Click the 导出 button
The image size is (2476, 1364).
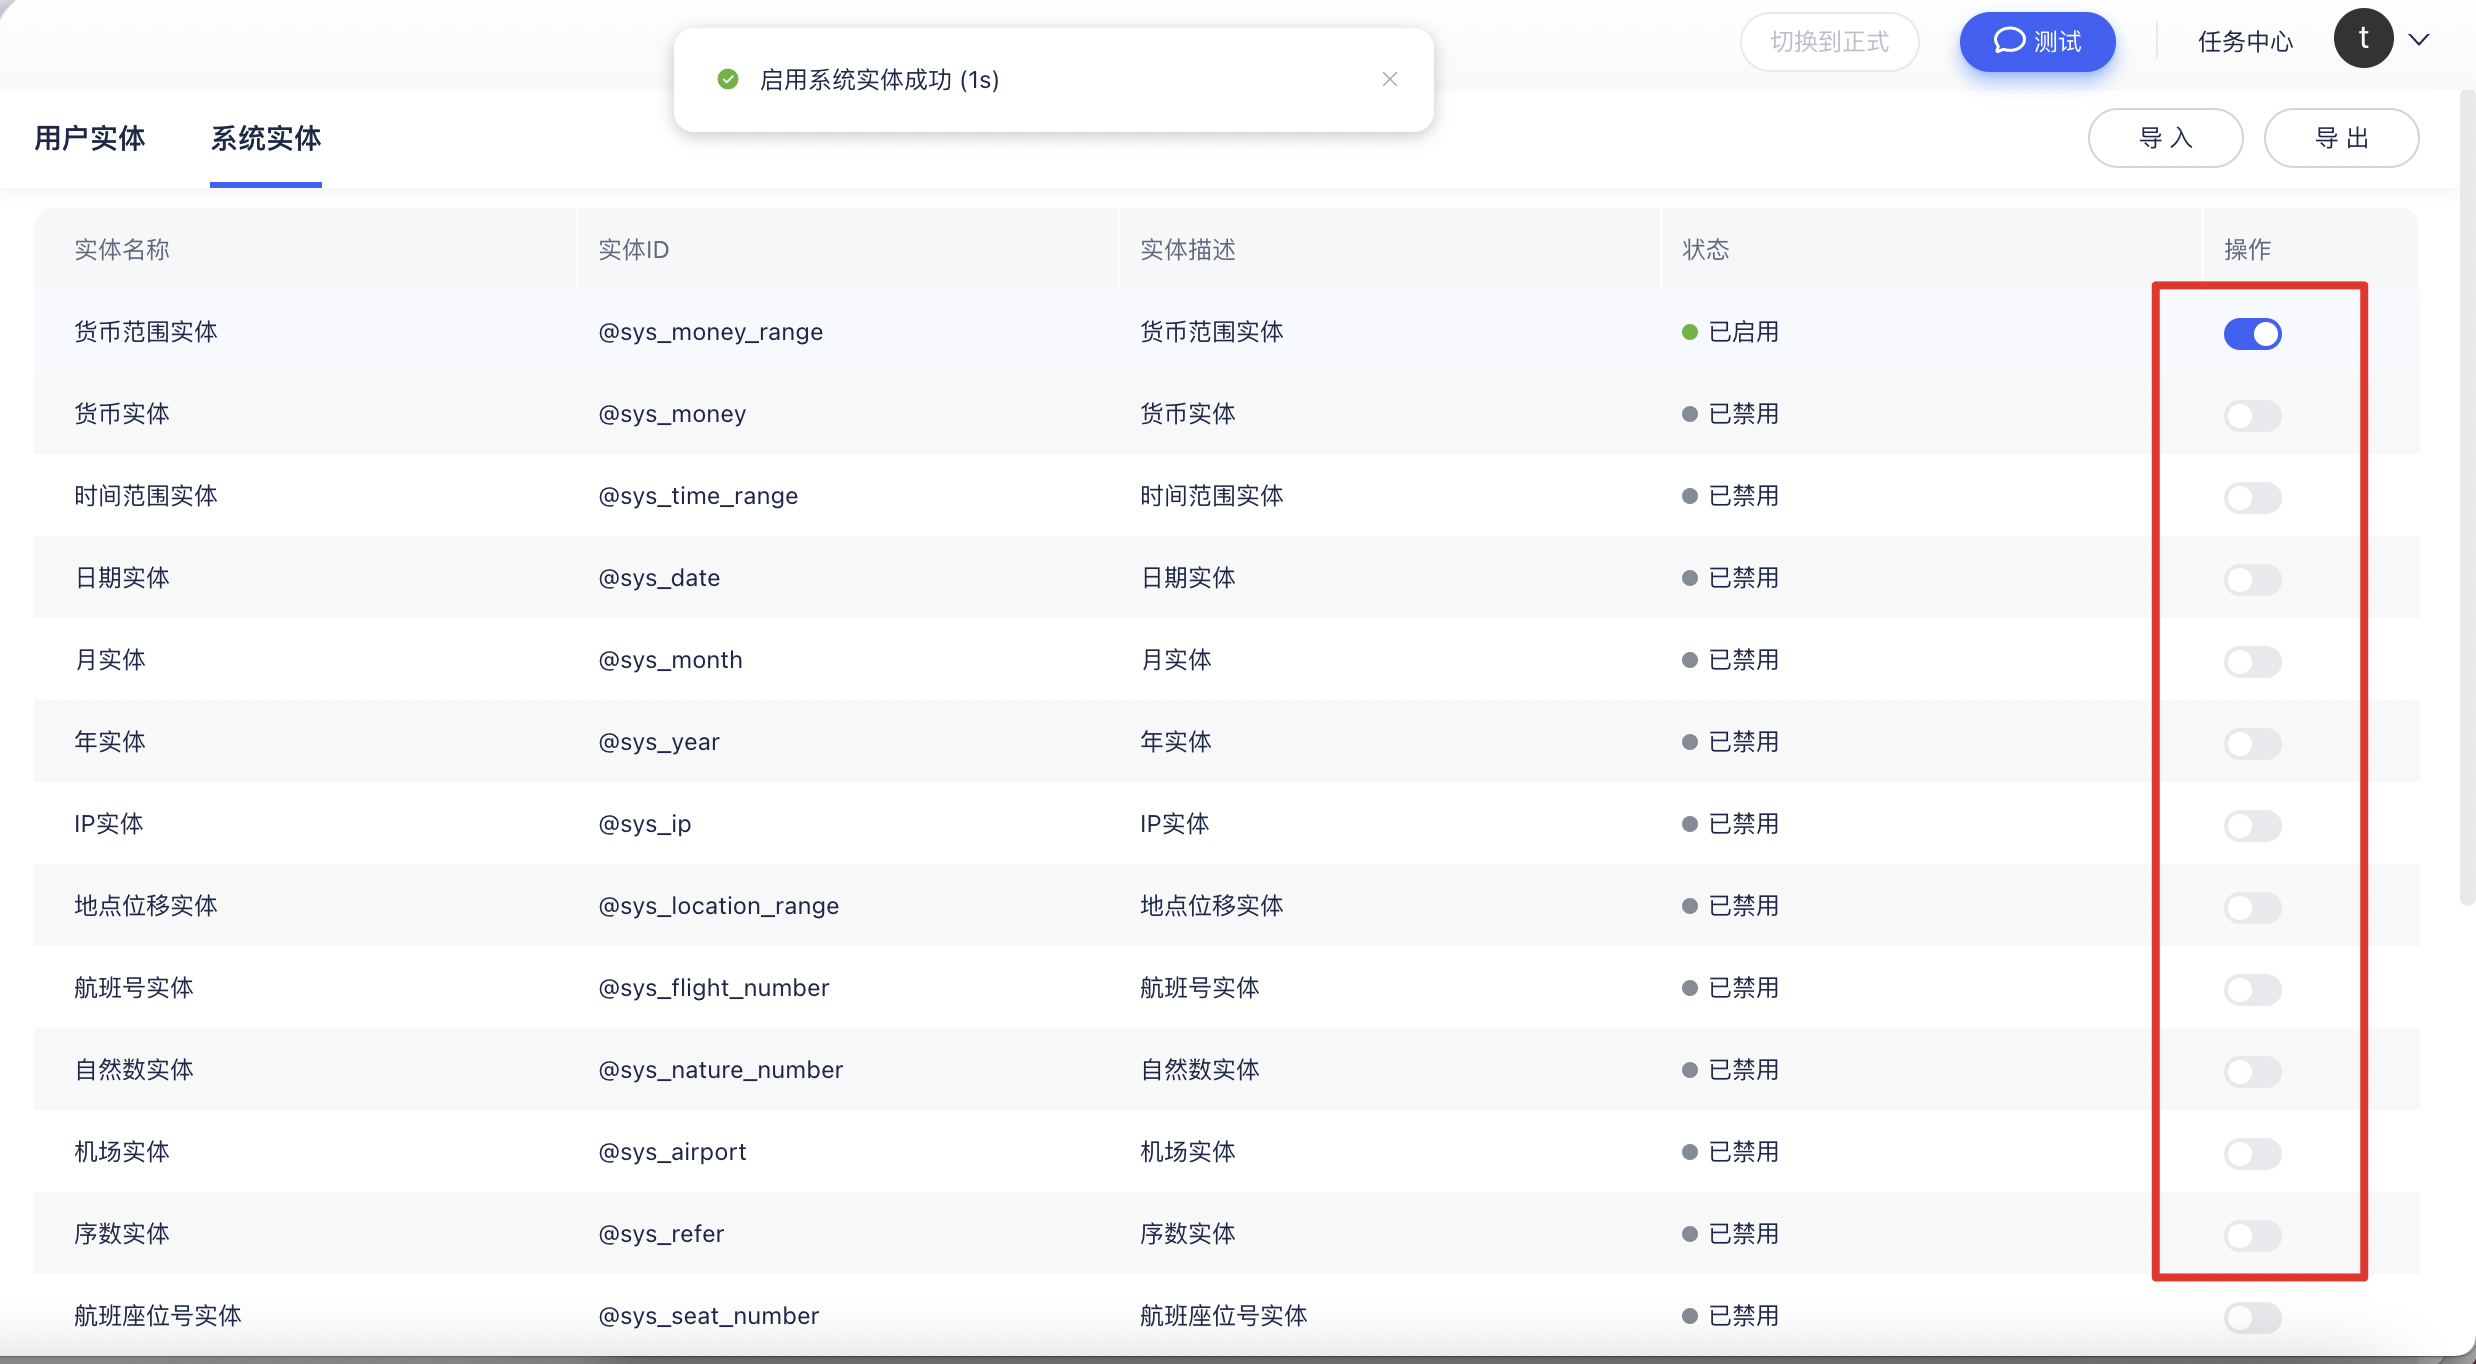click(x=2341, y=138)
